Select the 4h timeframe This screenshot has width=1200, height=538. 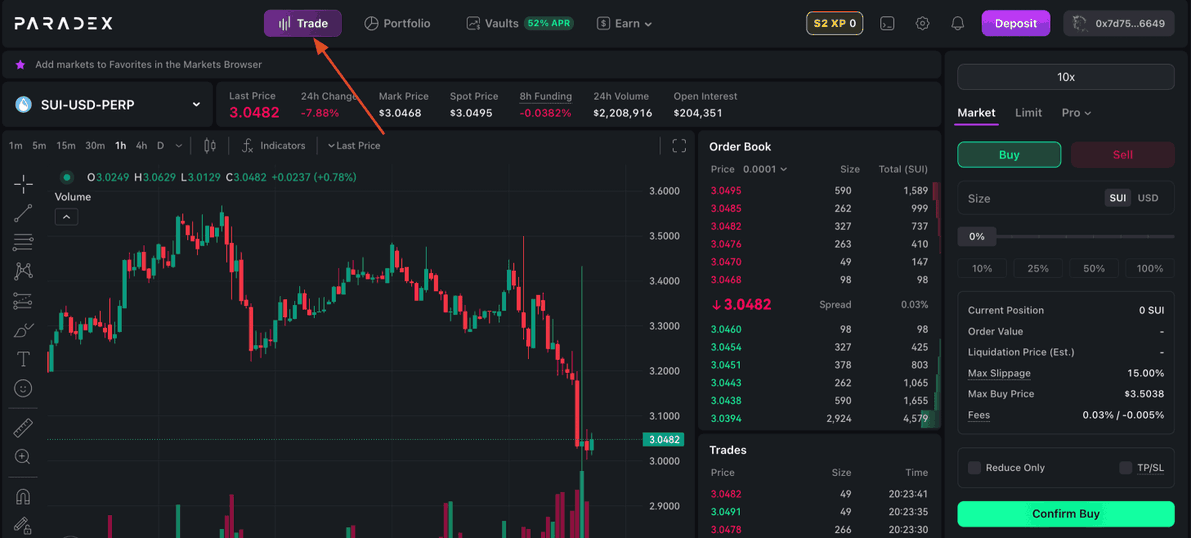pyautogui.click(x=141, y=146)
